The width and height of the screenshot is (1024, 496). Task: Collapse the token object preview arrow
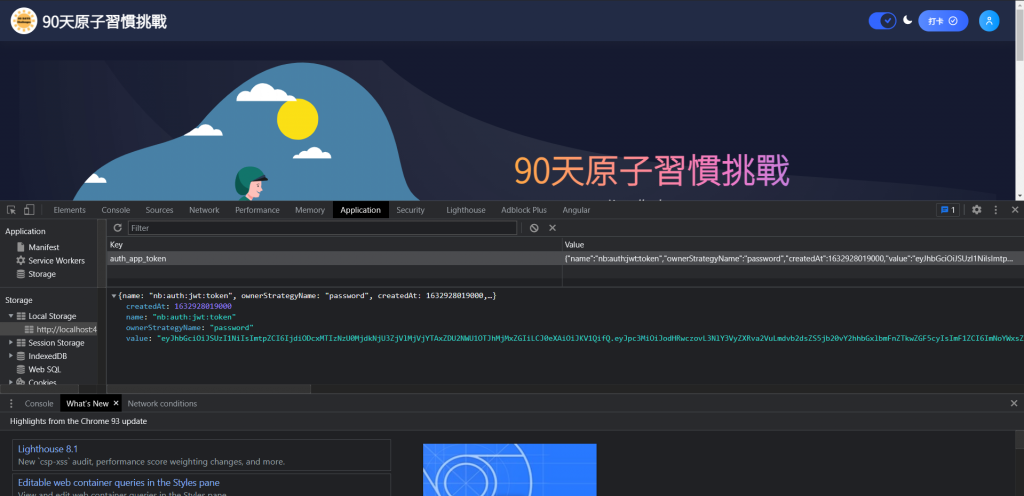[x=114, y=296]
